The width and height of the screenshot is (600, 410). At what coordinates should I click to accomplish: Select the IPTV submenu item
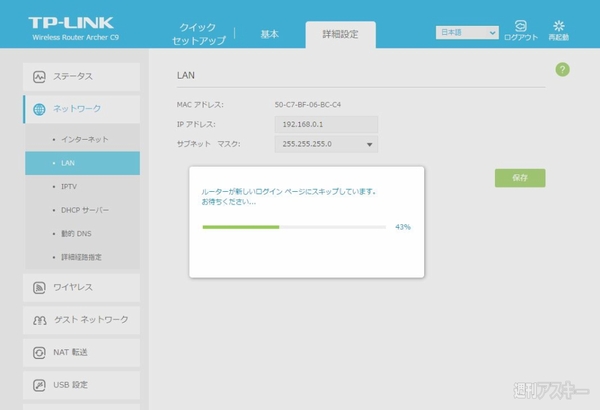pos(82,187)
